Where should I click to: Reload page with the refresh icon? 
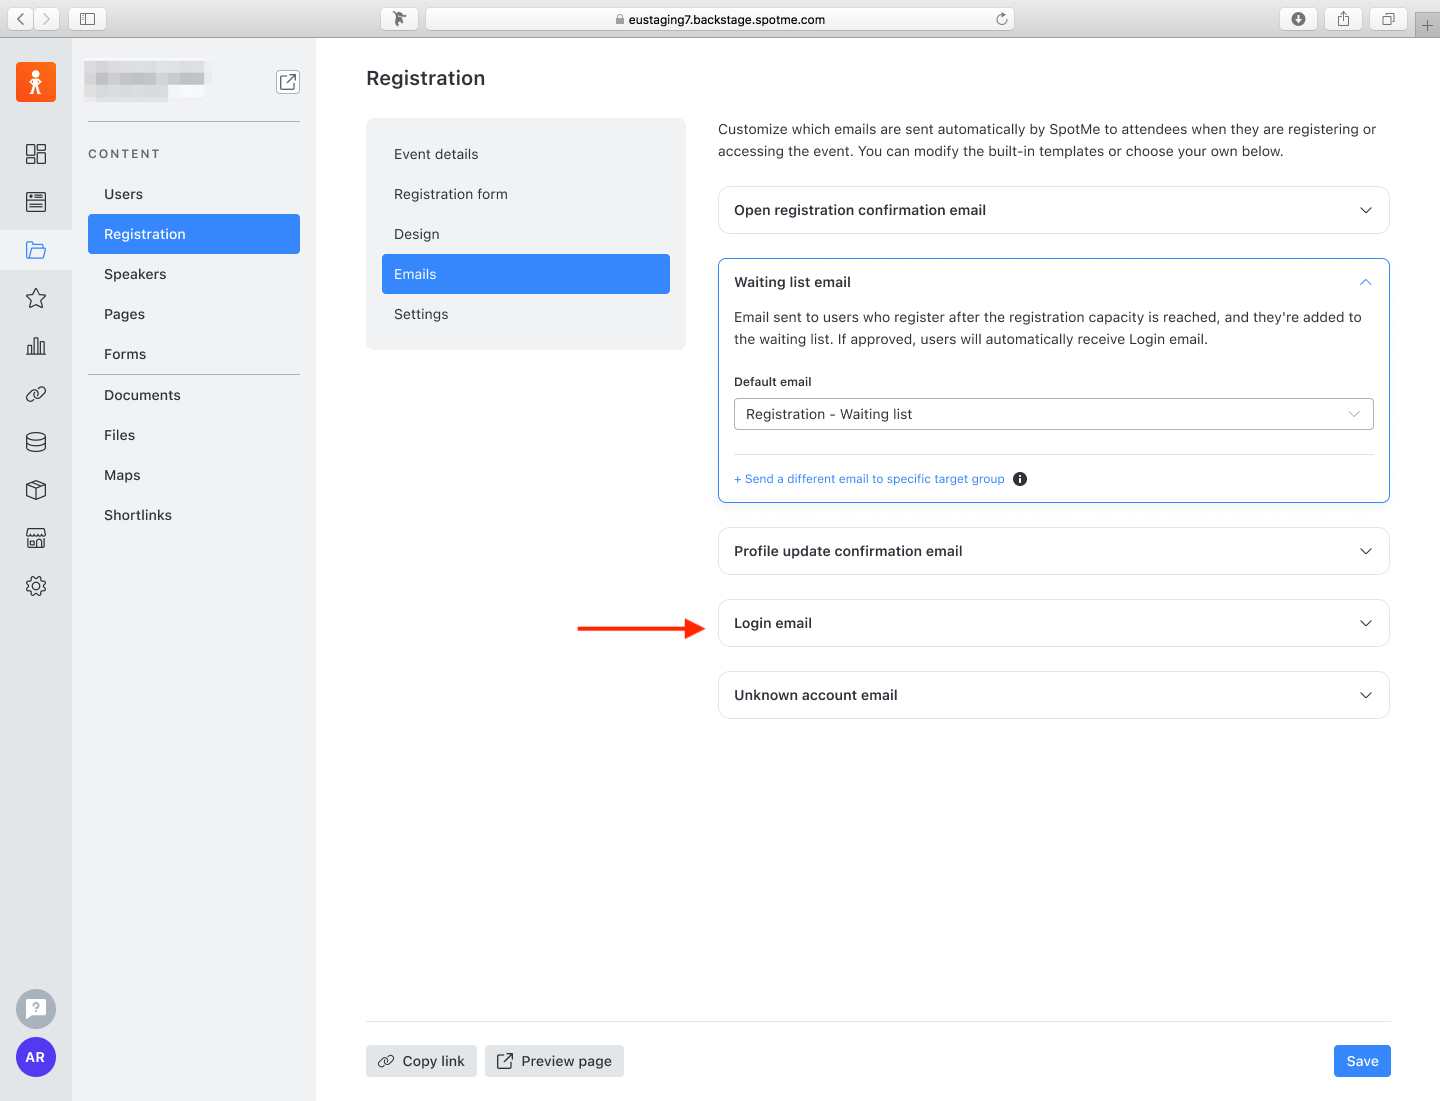coord(1001,19)
